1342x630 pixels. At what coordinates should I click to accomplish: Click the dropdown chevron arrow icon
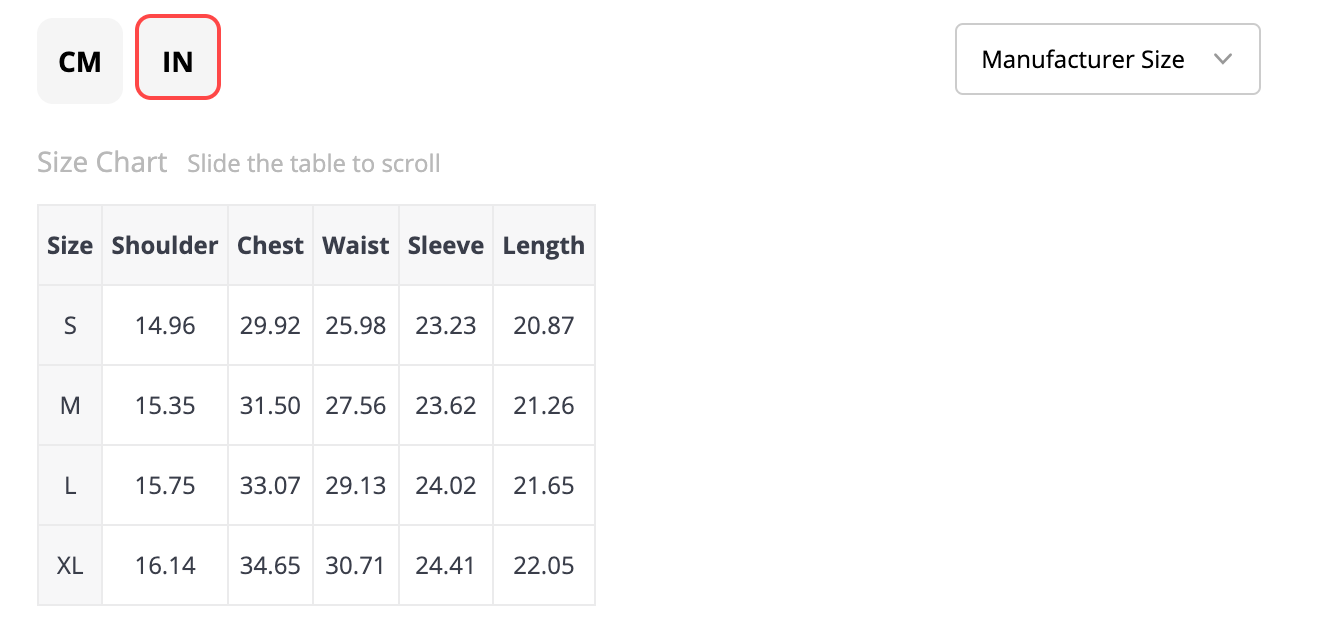point(1222,59)
